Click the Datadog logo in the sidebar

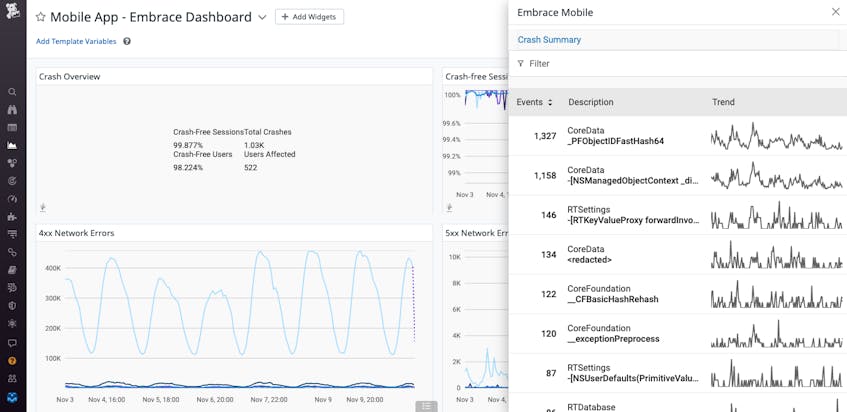pos(12,12)
